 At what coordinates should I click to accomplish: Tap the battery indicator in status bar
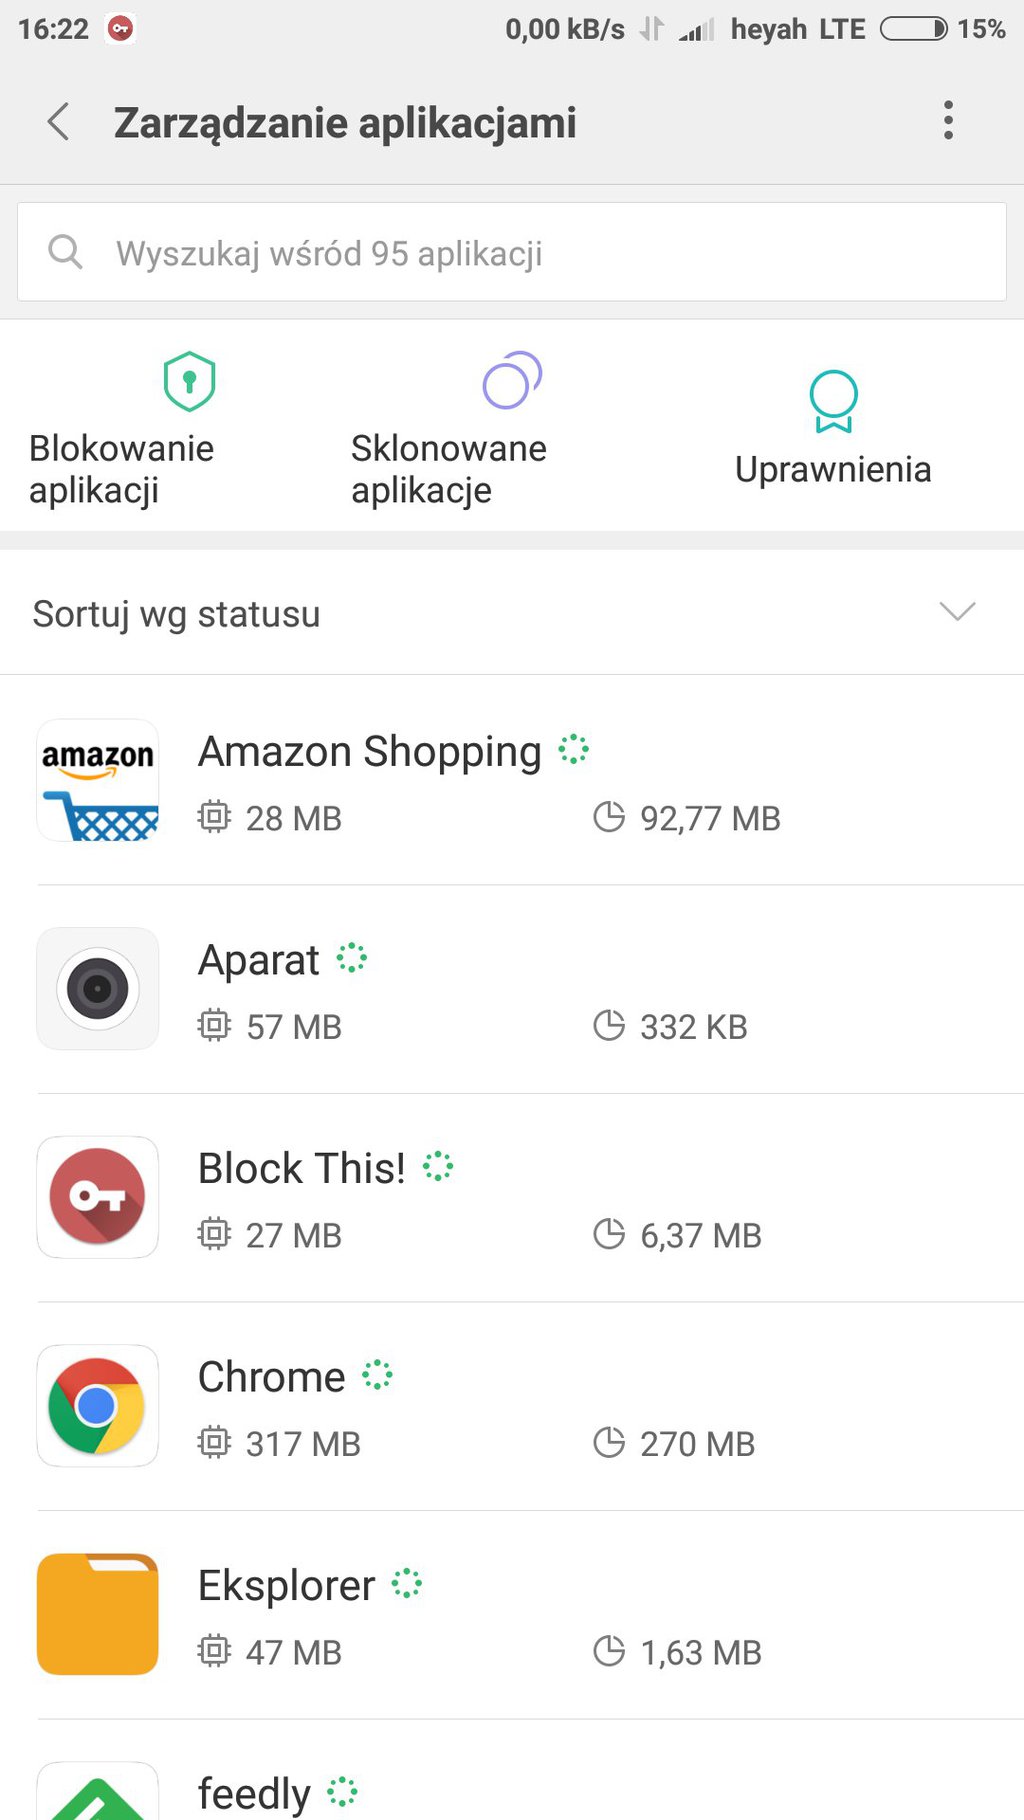pos(913,29)
